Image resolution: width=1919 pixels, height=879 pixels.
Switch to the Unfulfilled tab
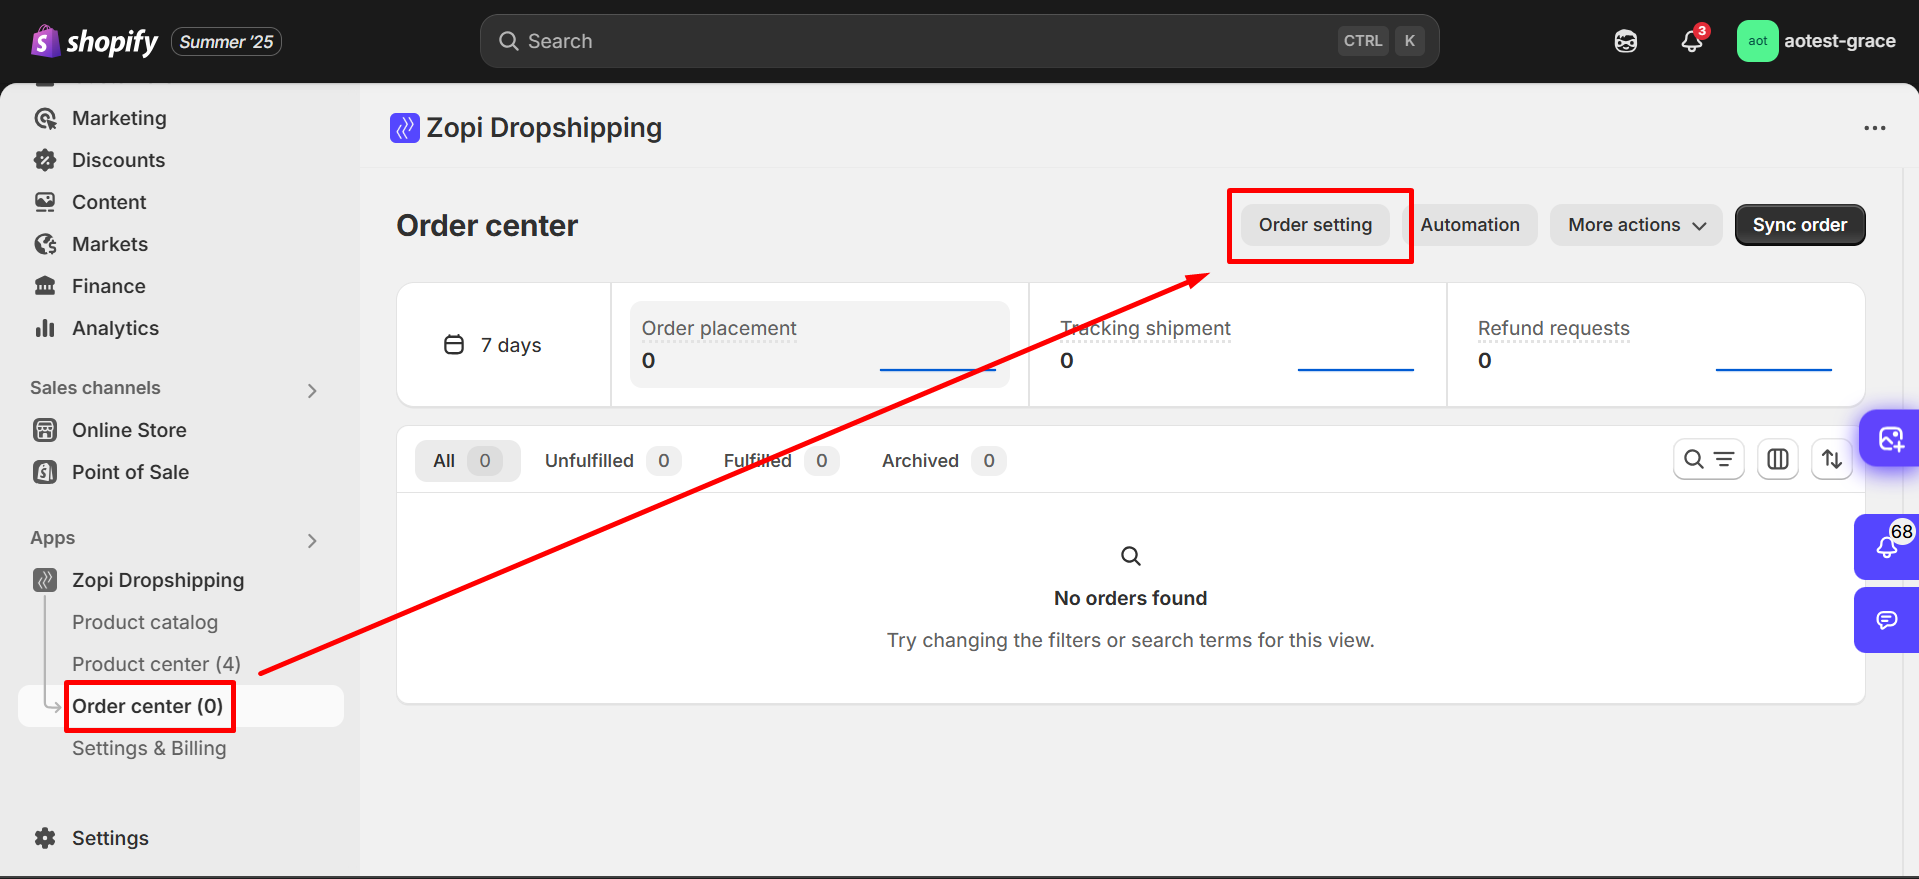point(612,461)
